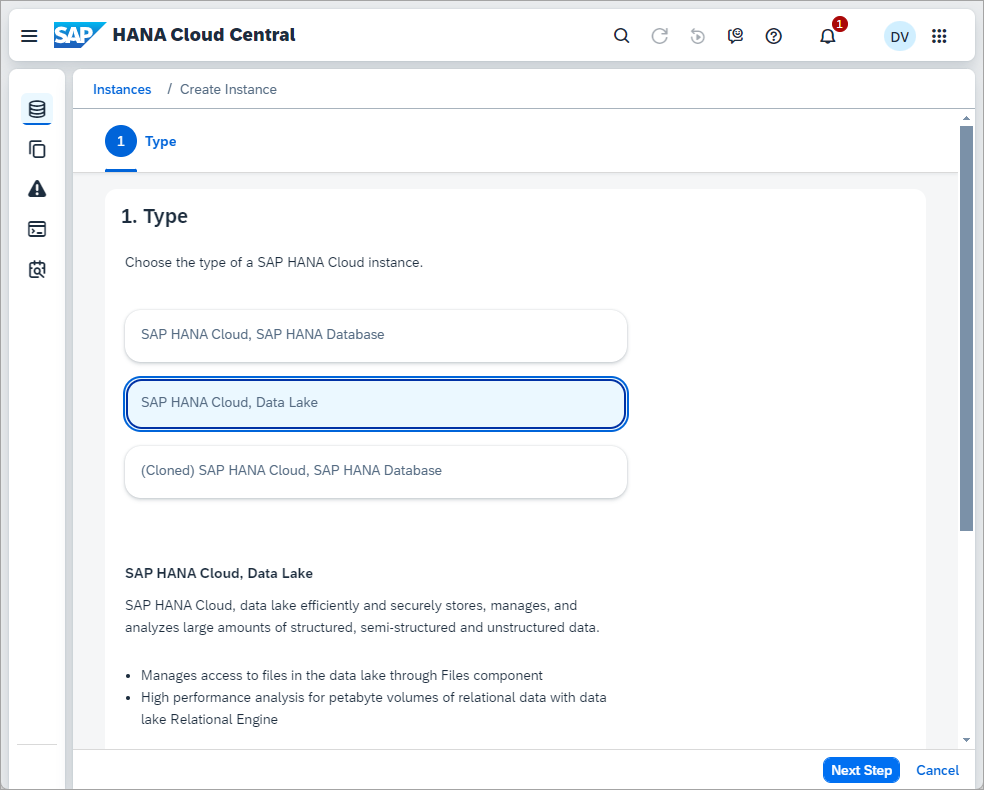The width and height of the screenshot is (984, 790).
Task: Open the search icon in header
Action: (621, 36)
